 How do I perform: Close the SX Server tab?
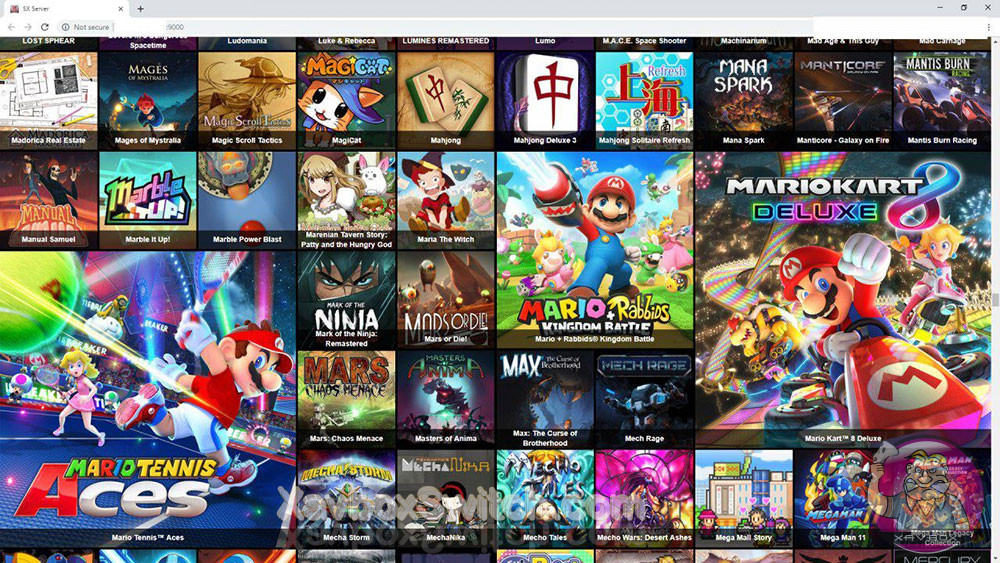121,9
